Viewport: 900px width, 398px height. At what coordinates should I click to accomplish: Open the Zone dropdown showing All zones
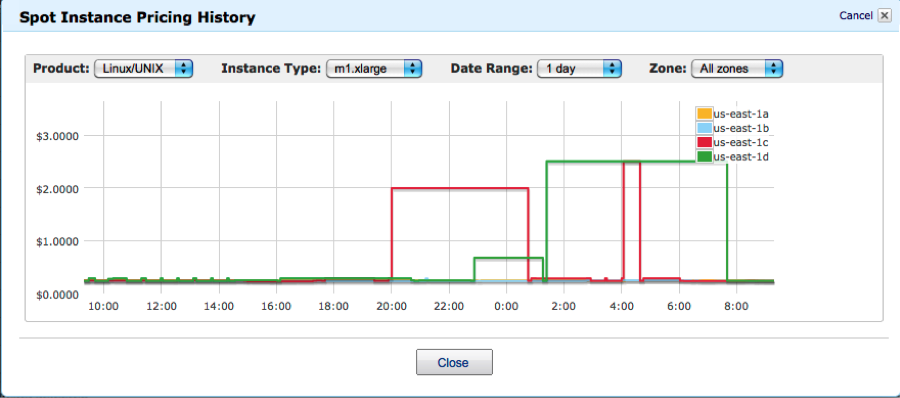[738, 68]
